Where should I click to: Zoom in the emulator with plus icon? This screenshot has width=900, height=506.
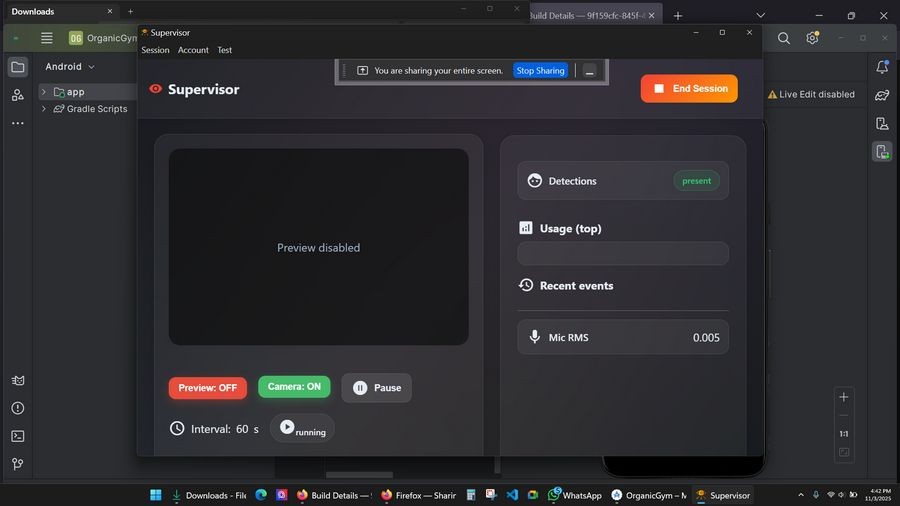(x=843, y=397)
